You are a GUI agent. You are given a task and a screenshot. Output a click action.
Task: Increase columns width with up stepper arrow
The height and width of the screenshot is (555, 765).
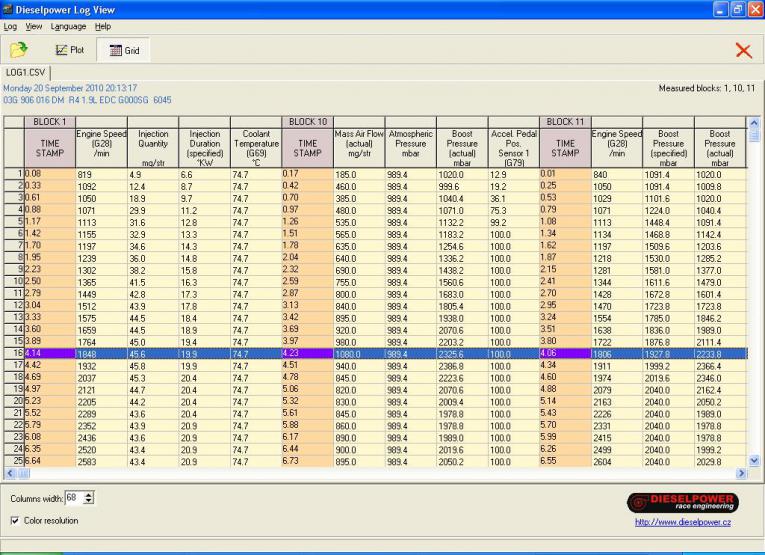point(88,495)
